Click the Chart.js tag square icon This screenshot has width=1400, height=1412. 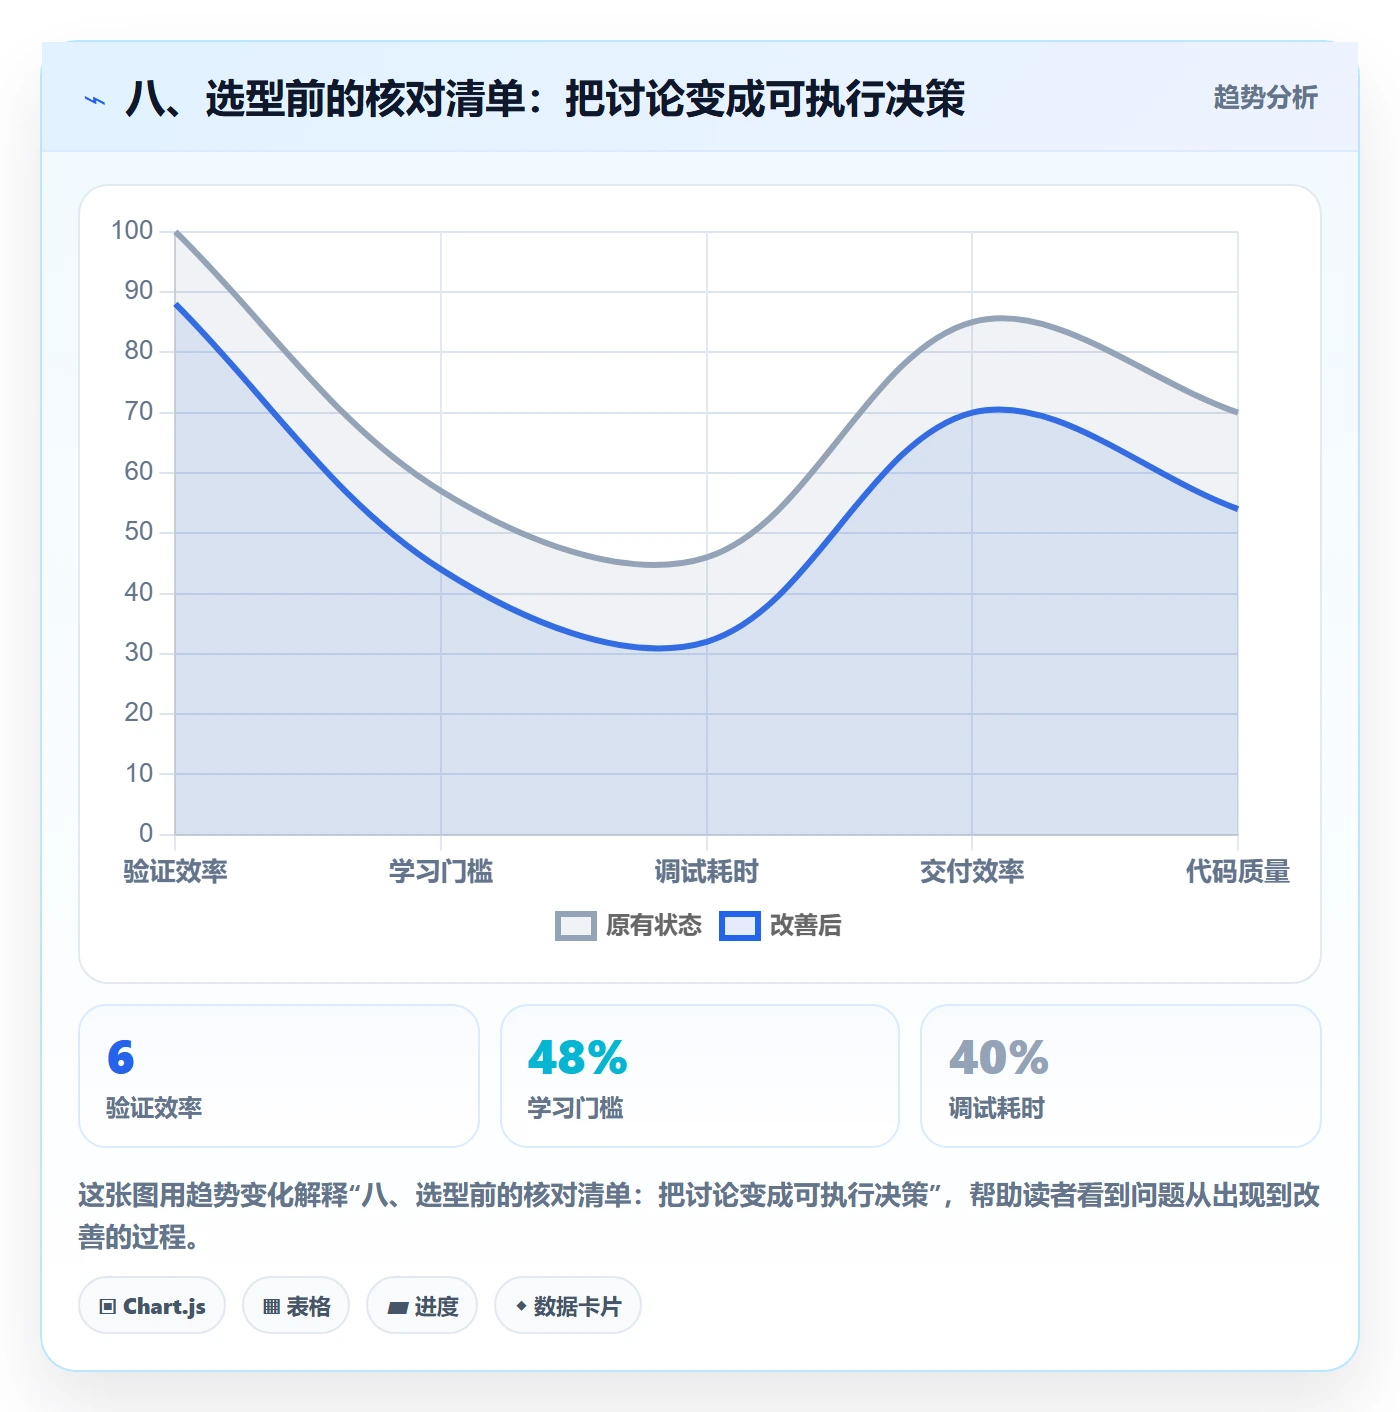click(x=108, y=1307)
